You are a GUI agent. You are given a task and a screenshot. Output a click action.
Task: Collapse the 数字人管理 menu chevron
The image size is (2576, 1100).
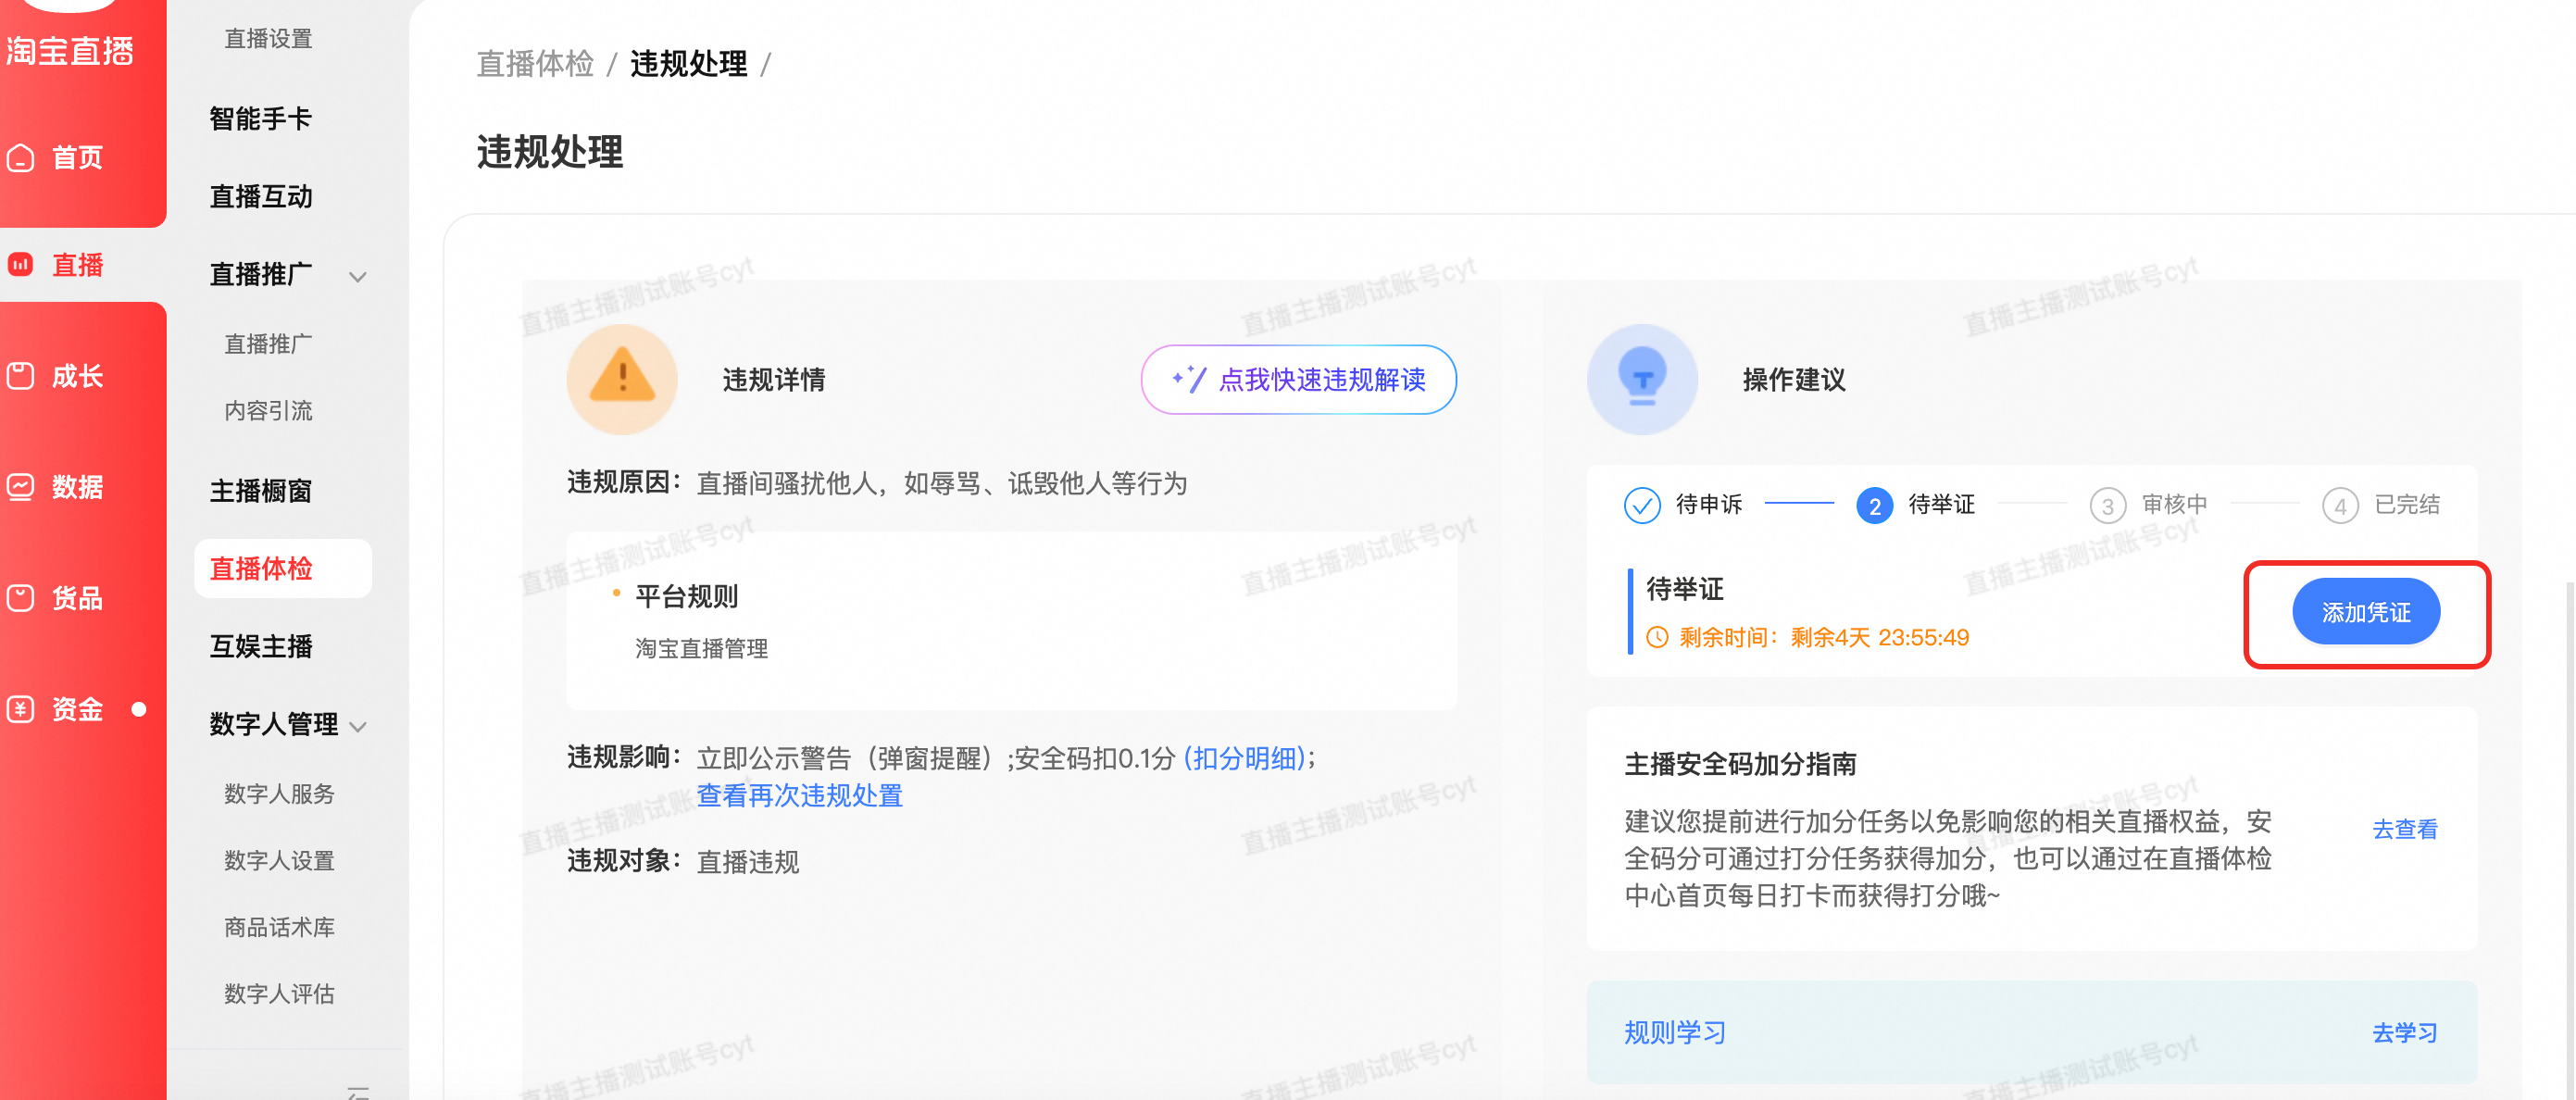click(x=358, y=727)
